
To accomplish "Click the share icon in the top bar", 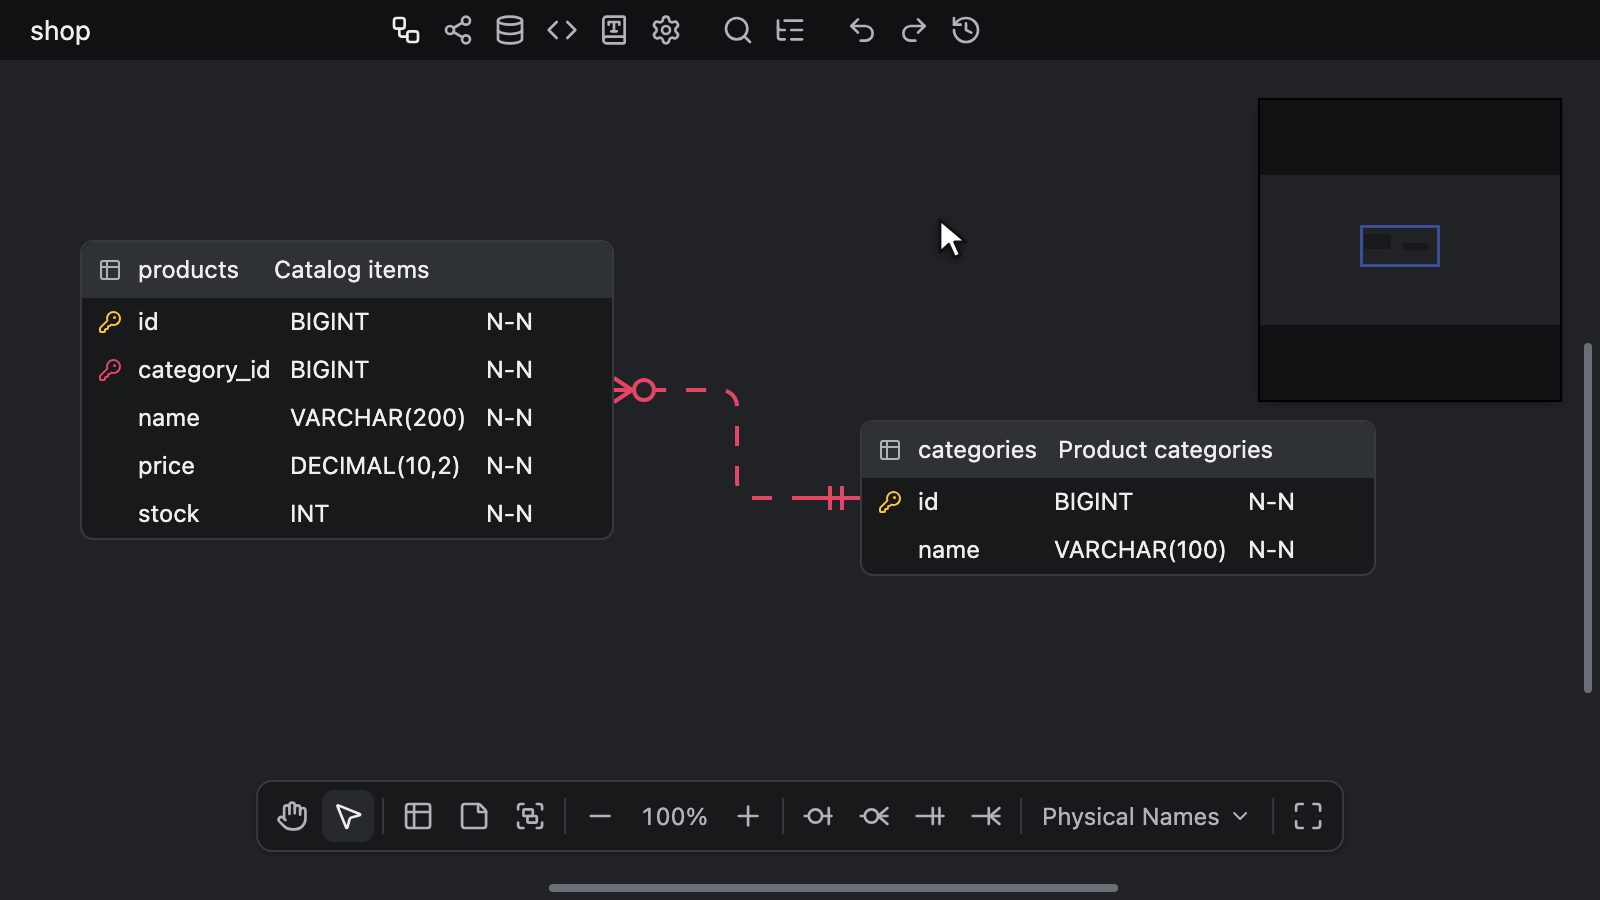I will click(x=458, y=30).
